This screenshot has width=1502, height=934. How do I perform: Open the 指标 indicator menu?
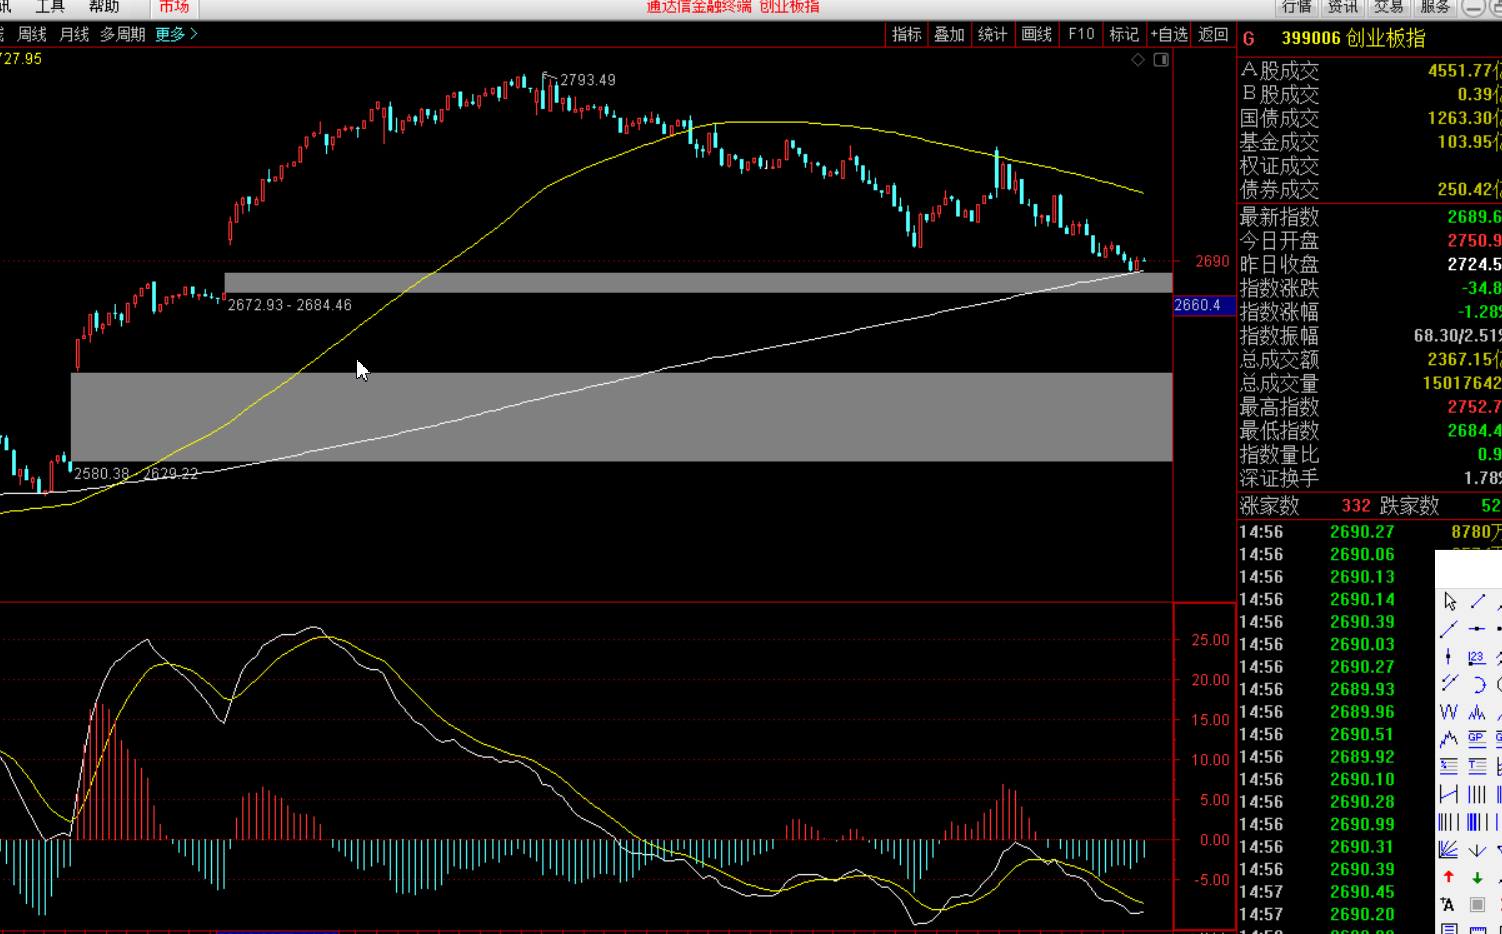(x=906, y=34)
